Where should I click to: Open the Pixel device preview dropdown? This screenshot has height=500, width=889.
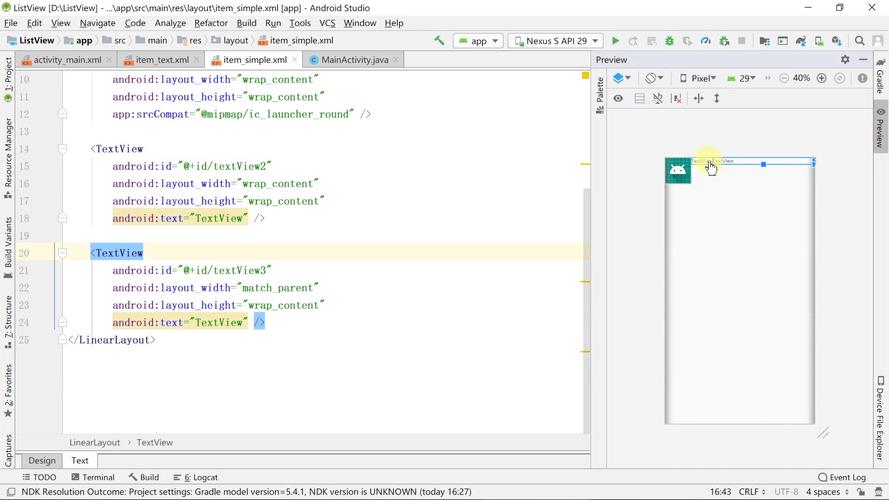(698, 78)
